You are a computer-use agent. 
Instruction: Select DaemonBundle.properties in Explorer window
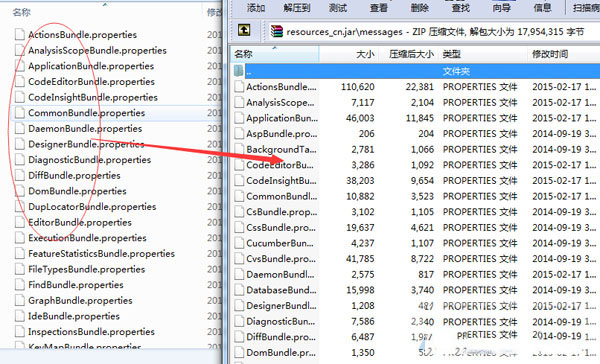tap(85, 129)
